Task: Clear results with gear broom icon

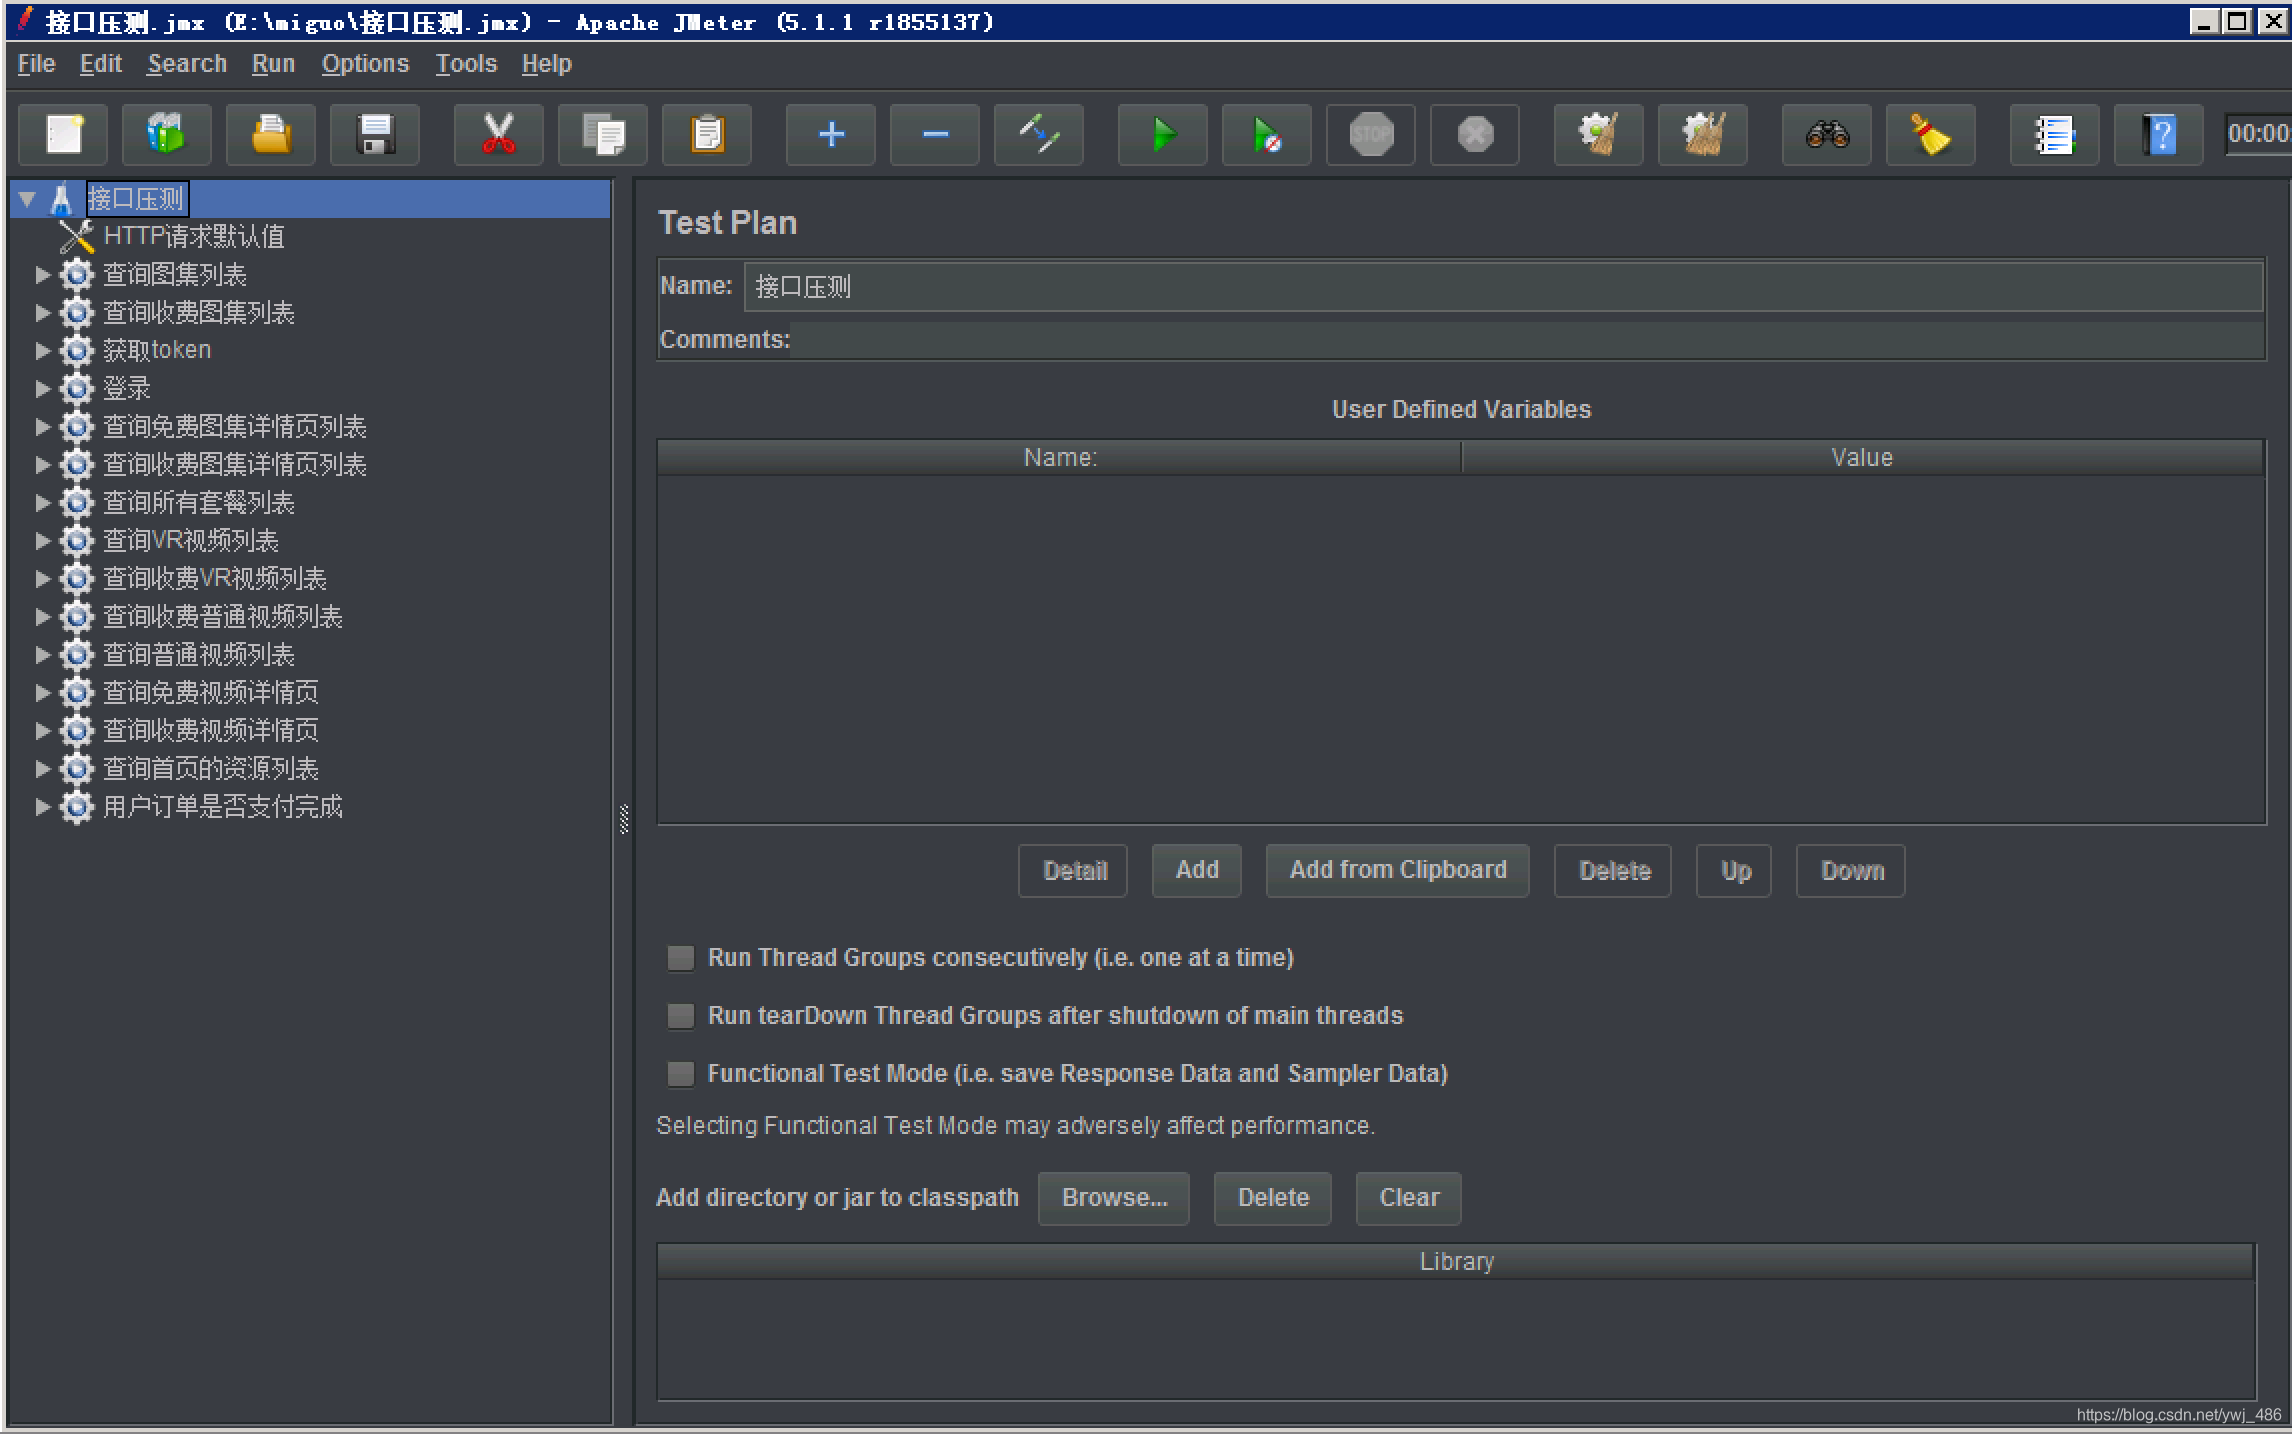Action: [x=1599, y=134]
